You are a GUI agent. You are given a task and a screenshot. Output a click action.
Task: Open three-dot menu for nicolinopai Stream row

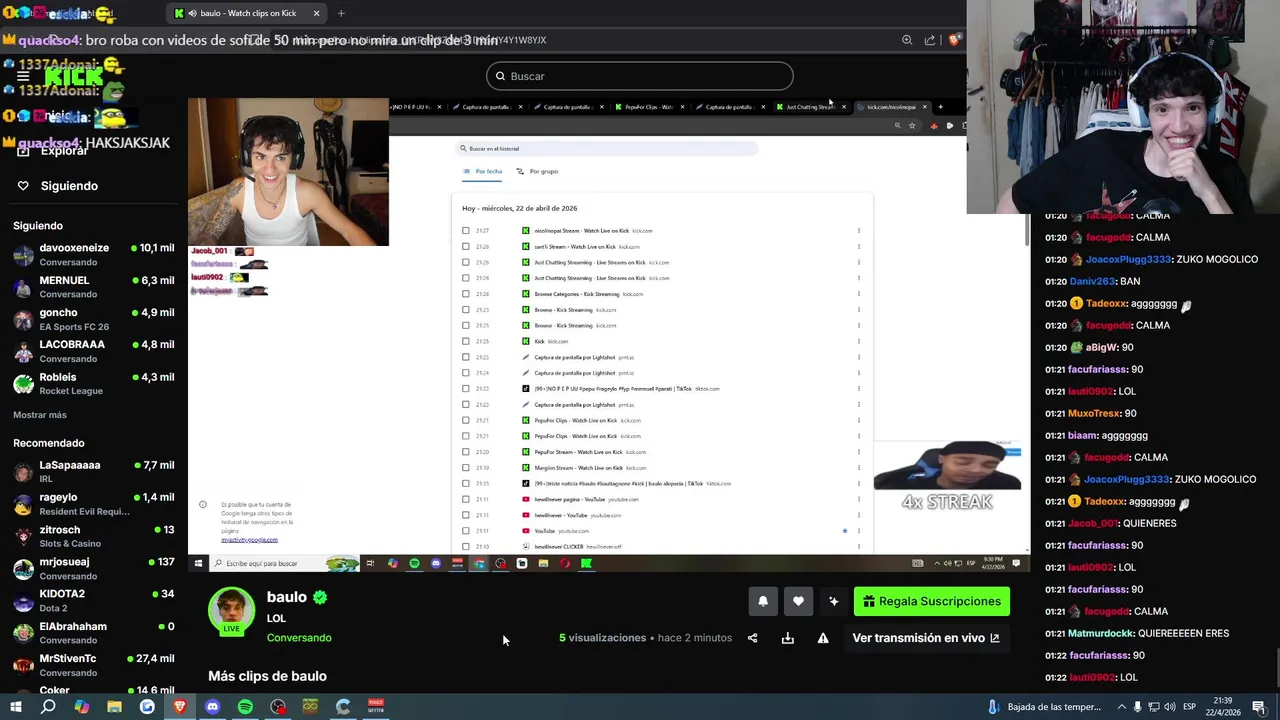859,231
